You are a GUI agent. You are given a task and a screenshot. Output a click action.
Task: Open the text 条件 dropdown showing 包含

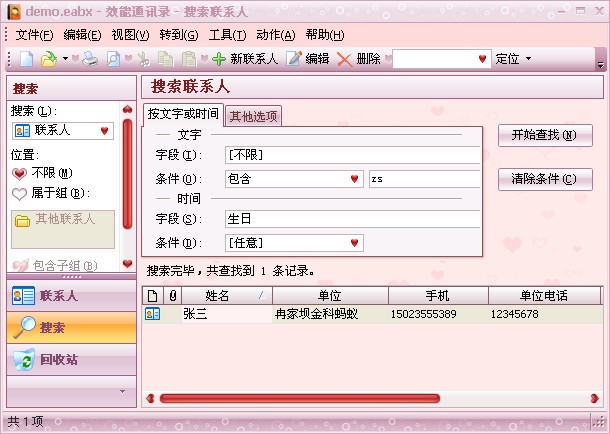click(293, 179)
